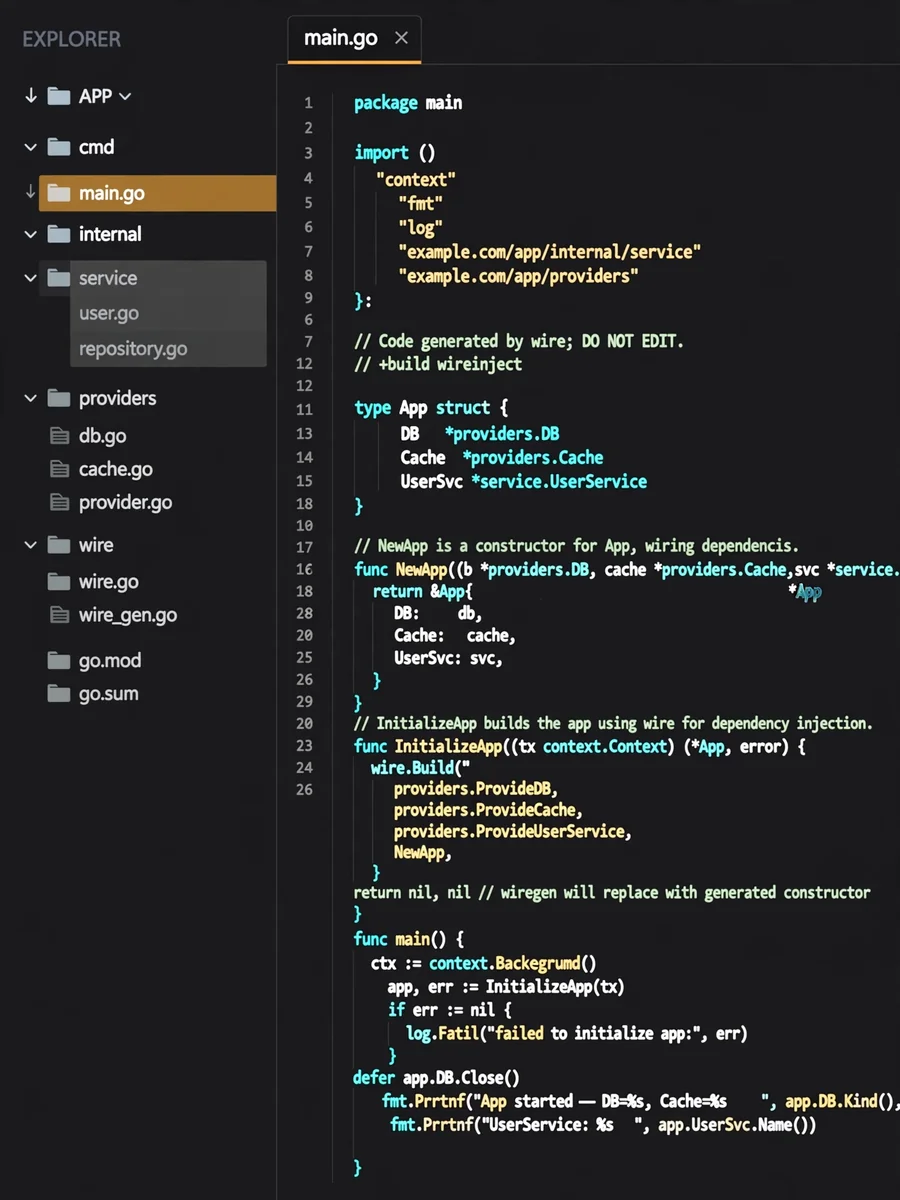900x1200 pixels.
Task: Click the 'return nil, nil' line
Action: (x=612, y=892)
